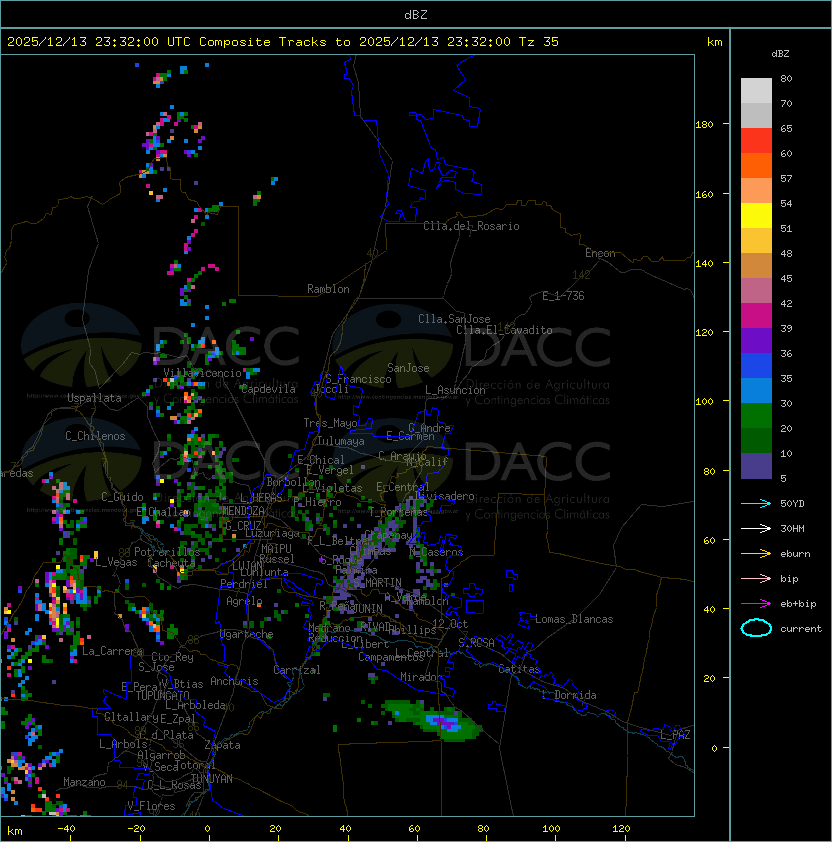Click the white 30HM arrow in legend
The height and width of the screenshot is (842, 832).
coord(756,529)
